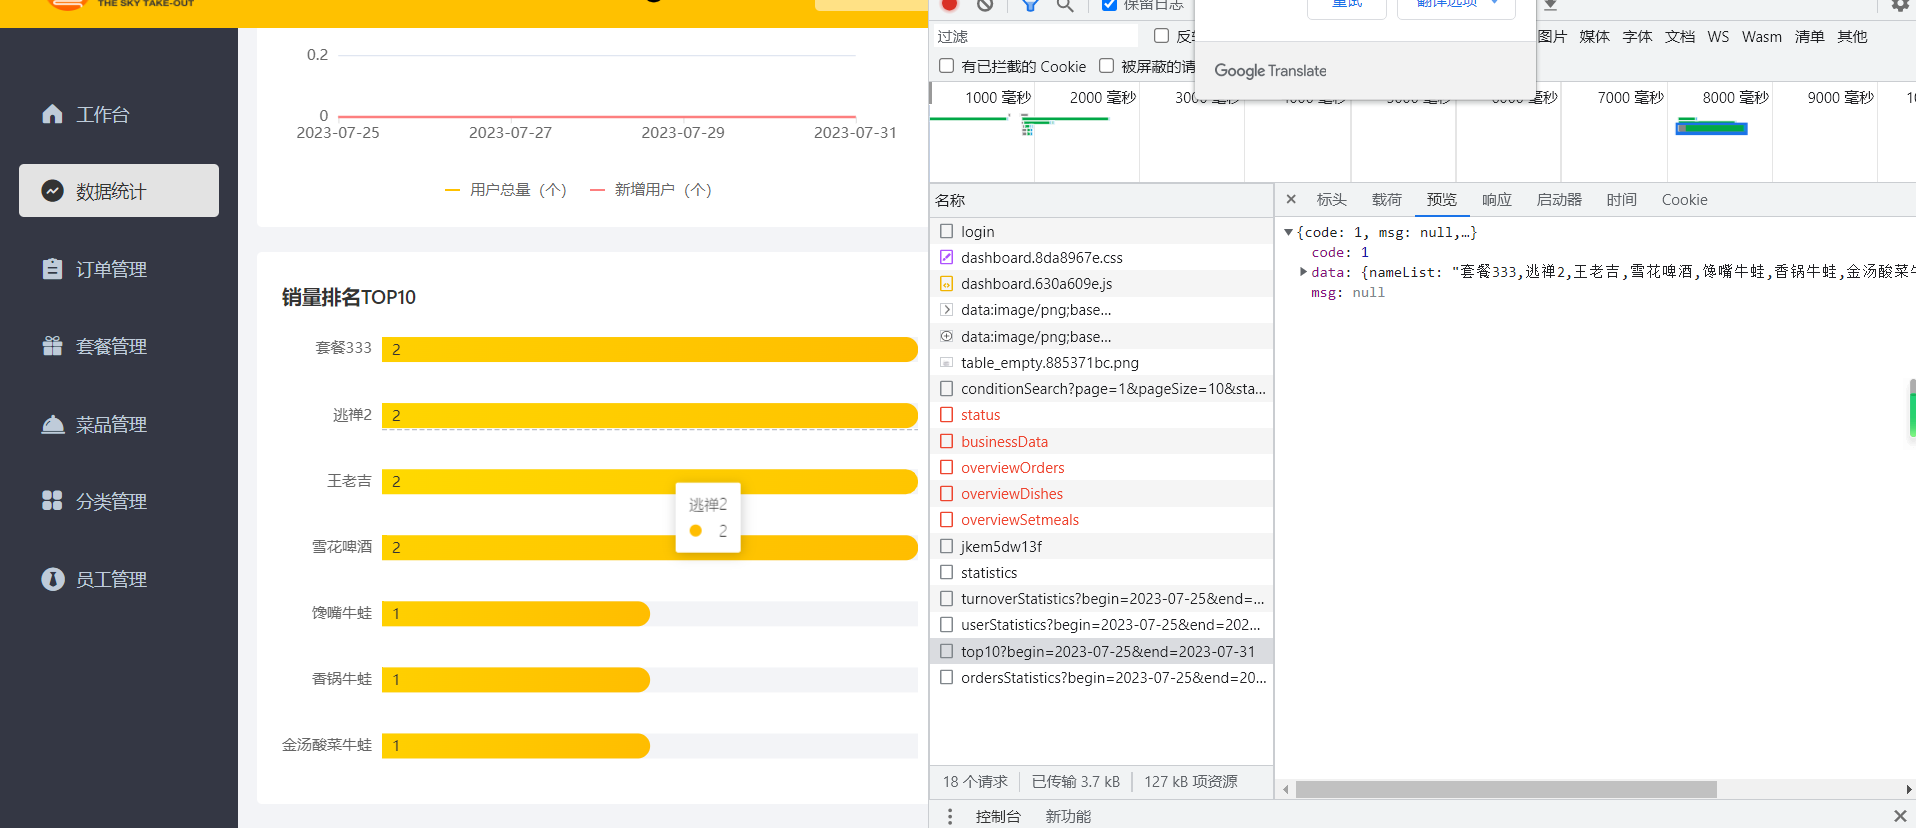Filter requests by WS type
The image size is (1916, 828).
point(1718,36)
